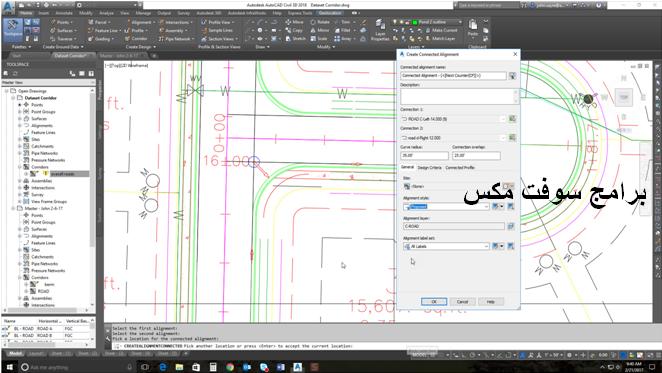This screenshot has width=662, height=373.
Task: Open the Survey ribbon tab
Action: pyautogui.click(x=183, y=13)
